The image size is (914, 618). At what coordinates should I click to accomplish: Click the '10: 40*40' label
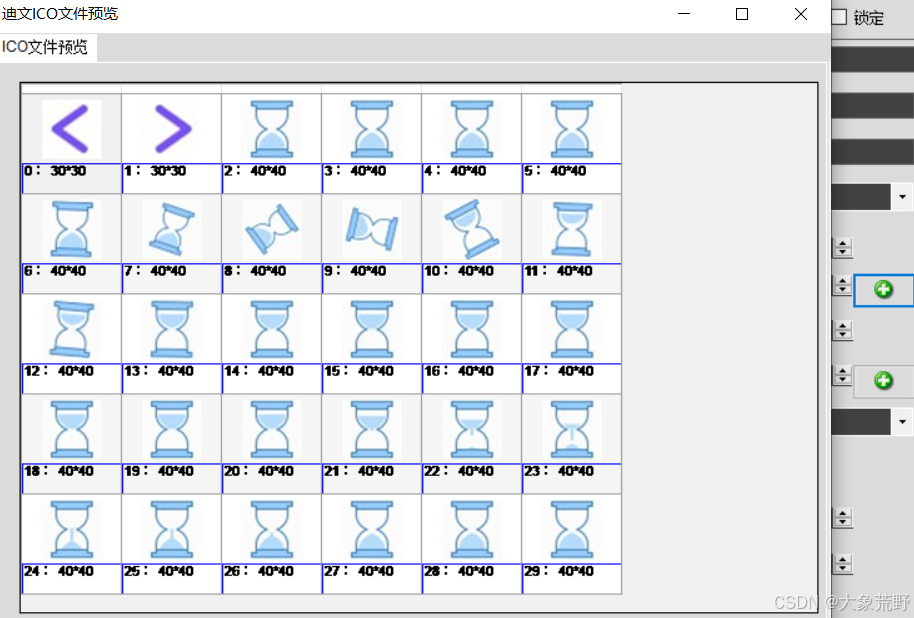[459, 271]
